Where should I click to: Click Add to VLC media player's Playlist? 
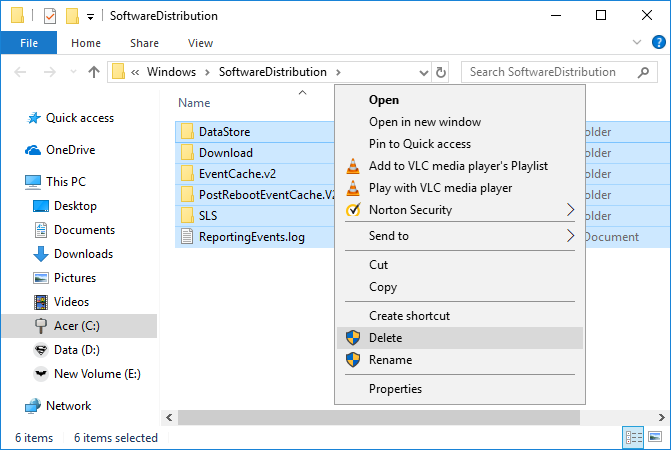coord(458,166)
